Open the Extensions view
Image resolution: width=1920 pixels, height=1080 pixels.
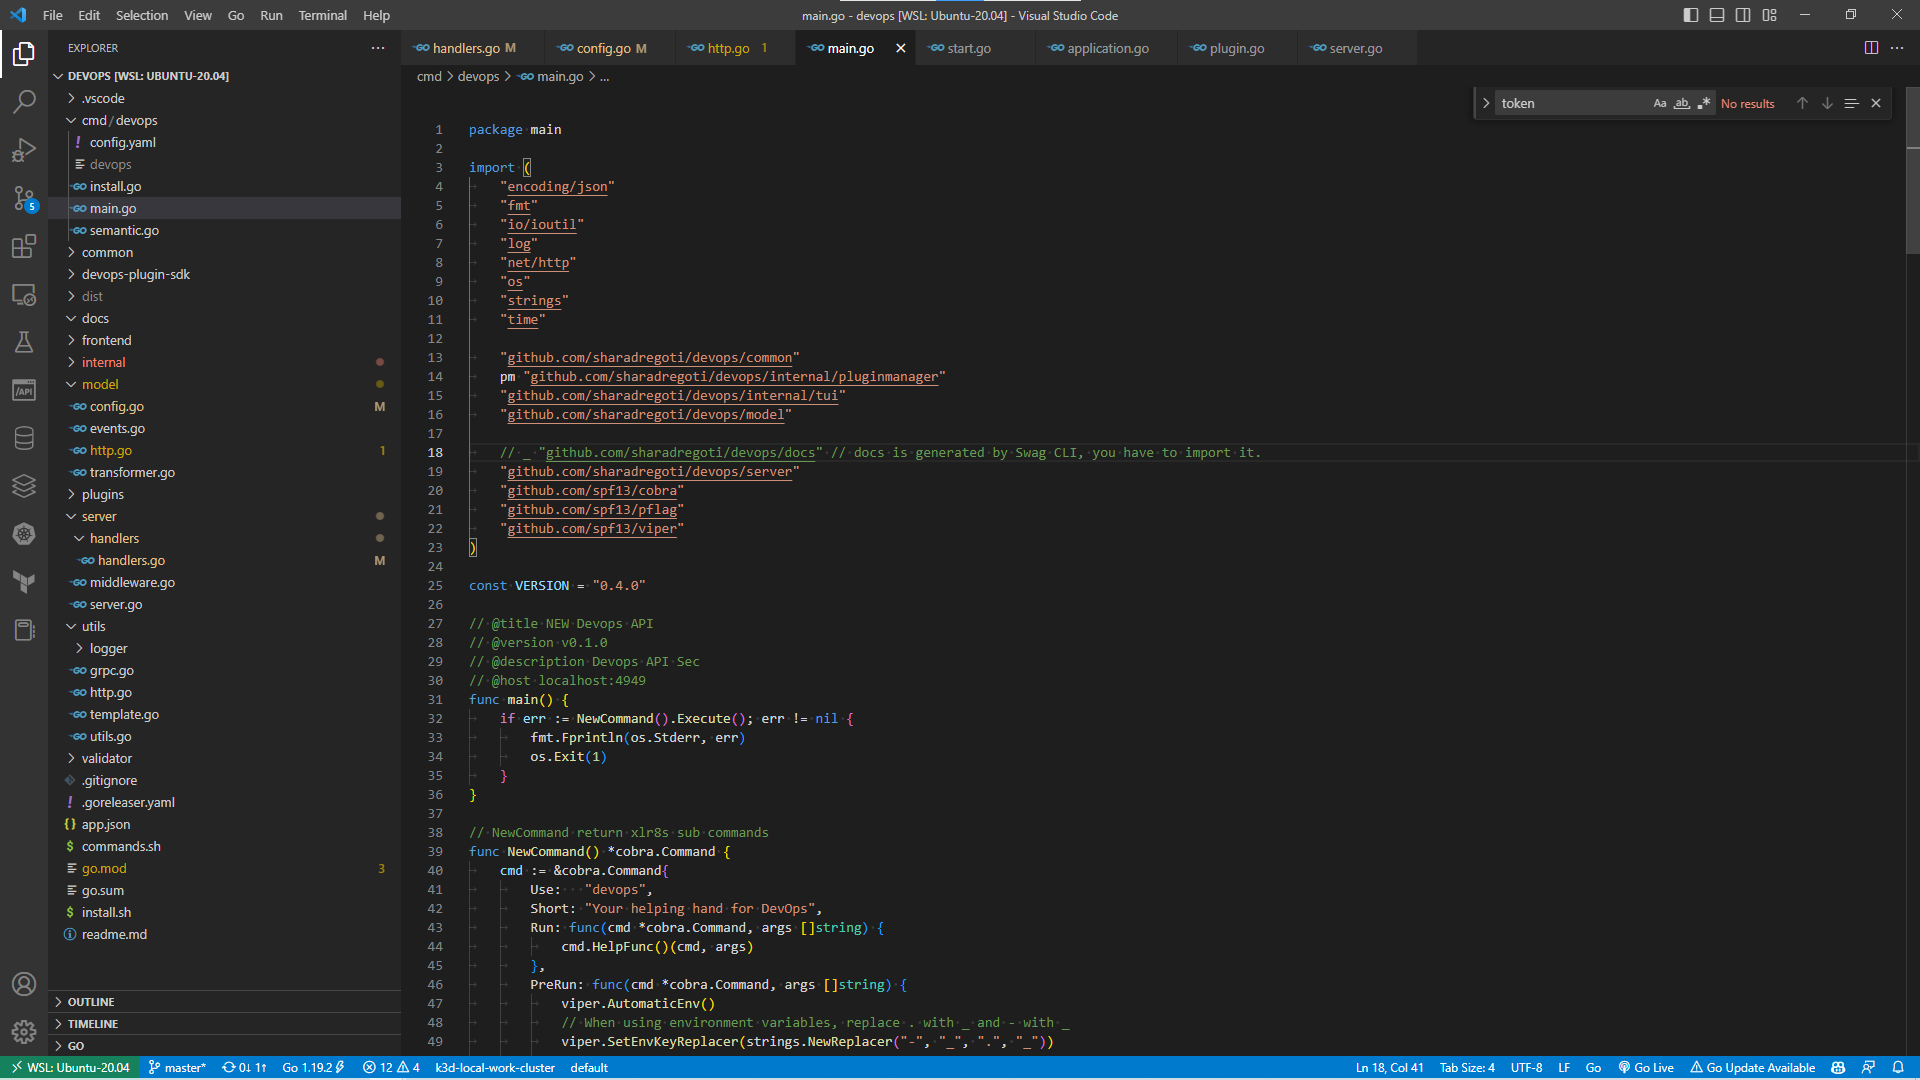[24, 247]
